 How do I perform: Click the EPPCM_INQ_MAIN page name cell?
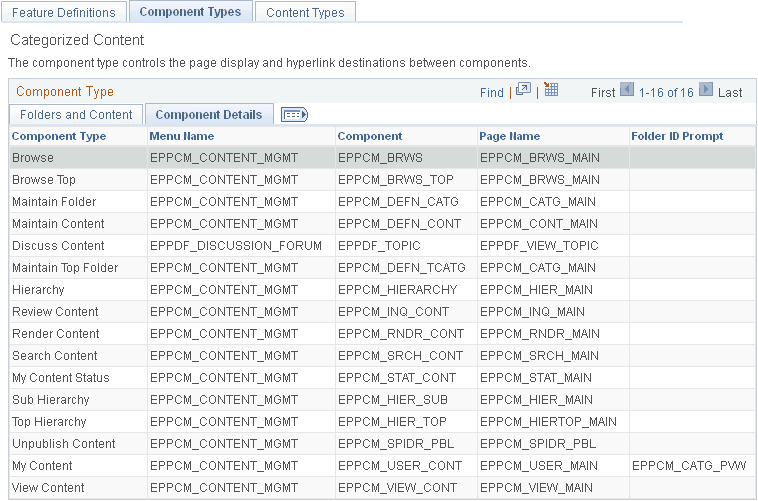553,312
